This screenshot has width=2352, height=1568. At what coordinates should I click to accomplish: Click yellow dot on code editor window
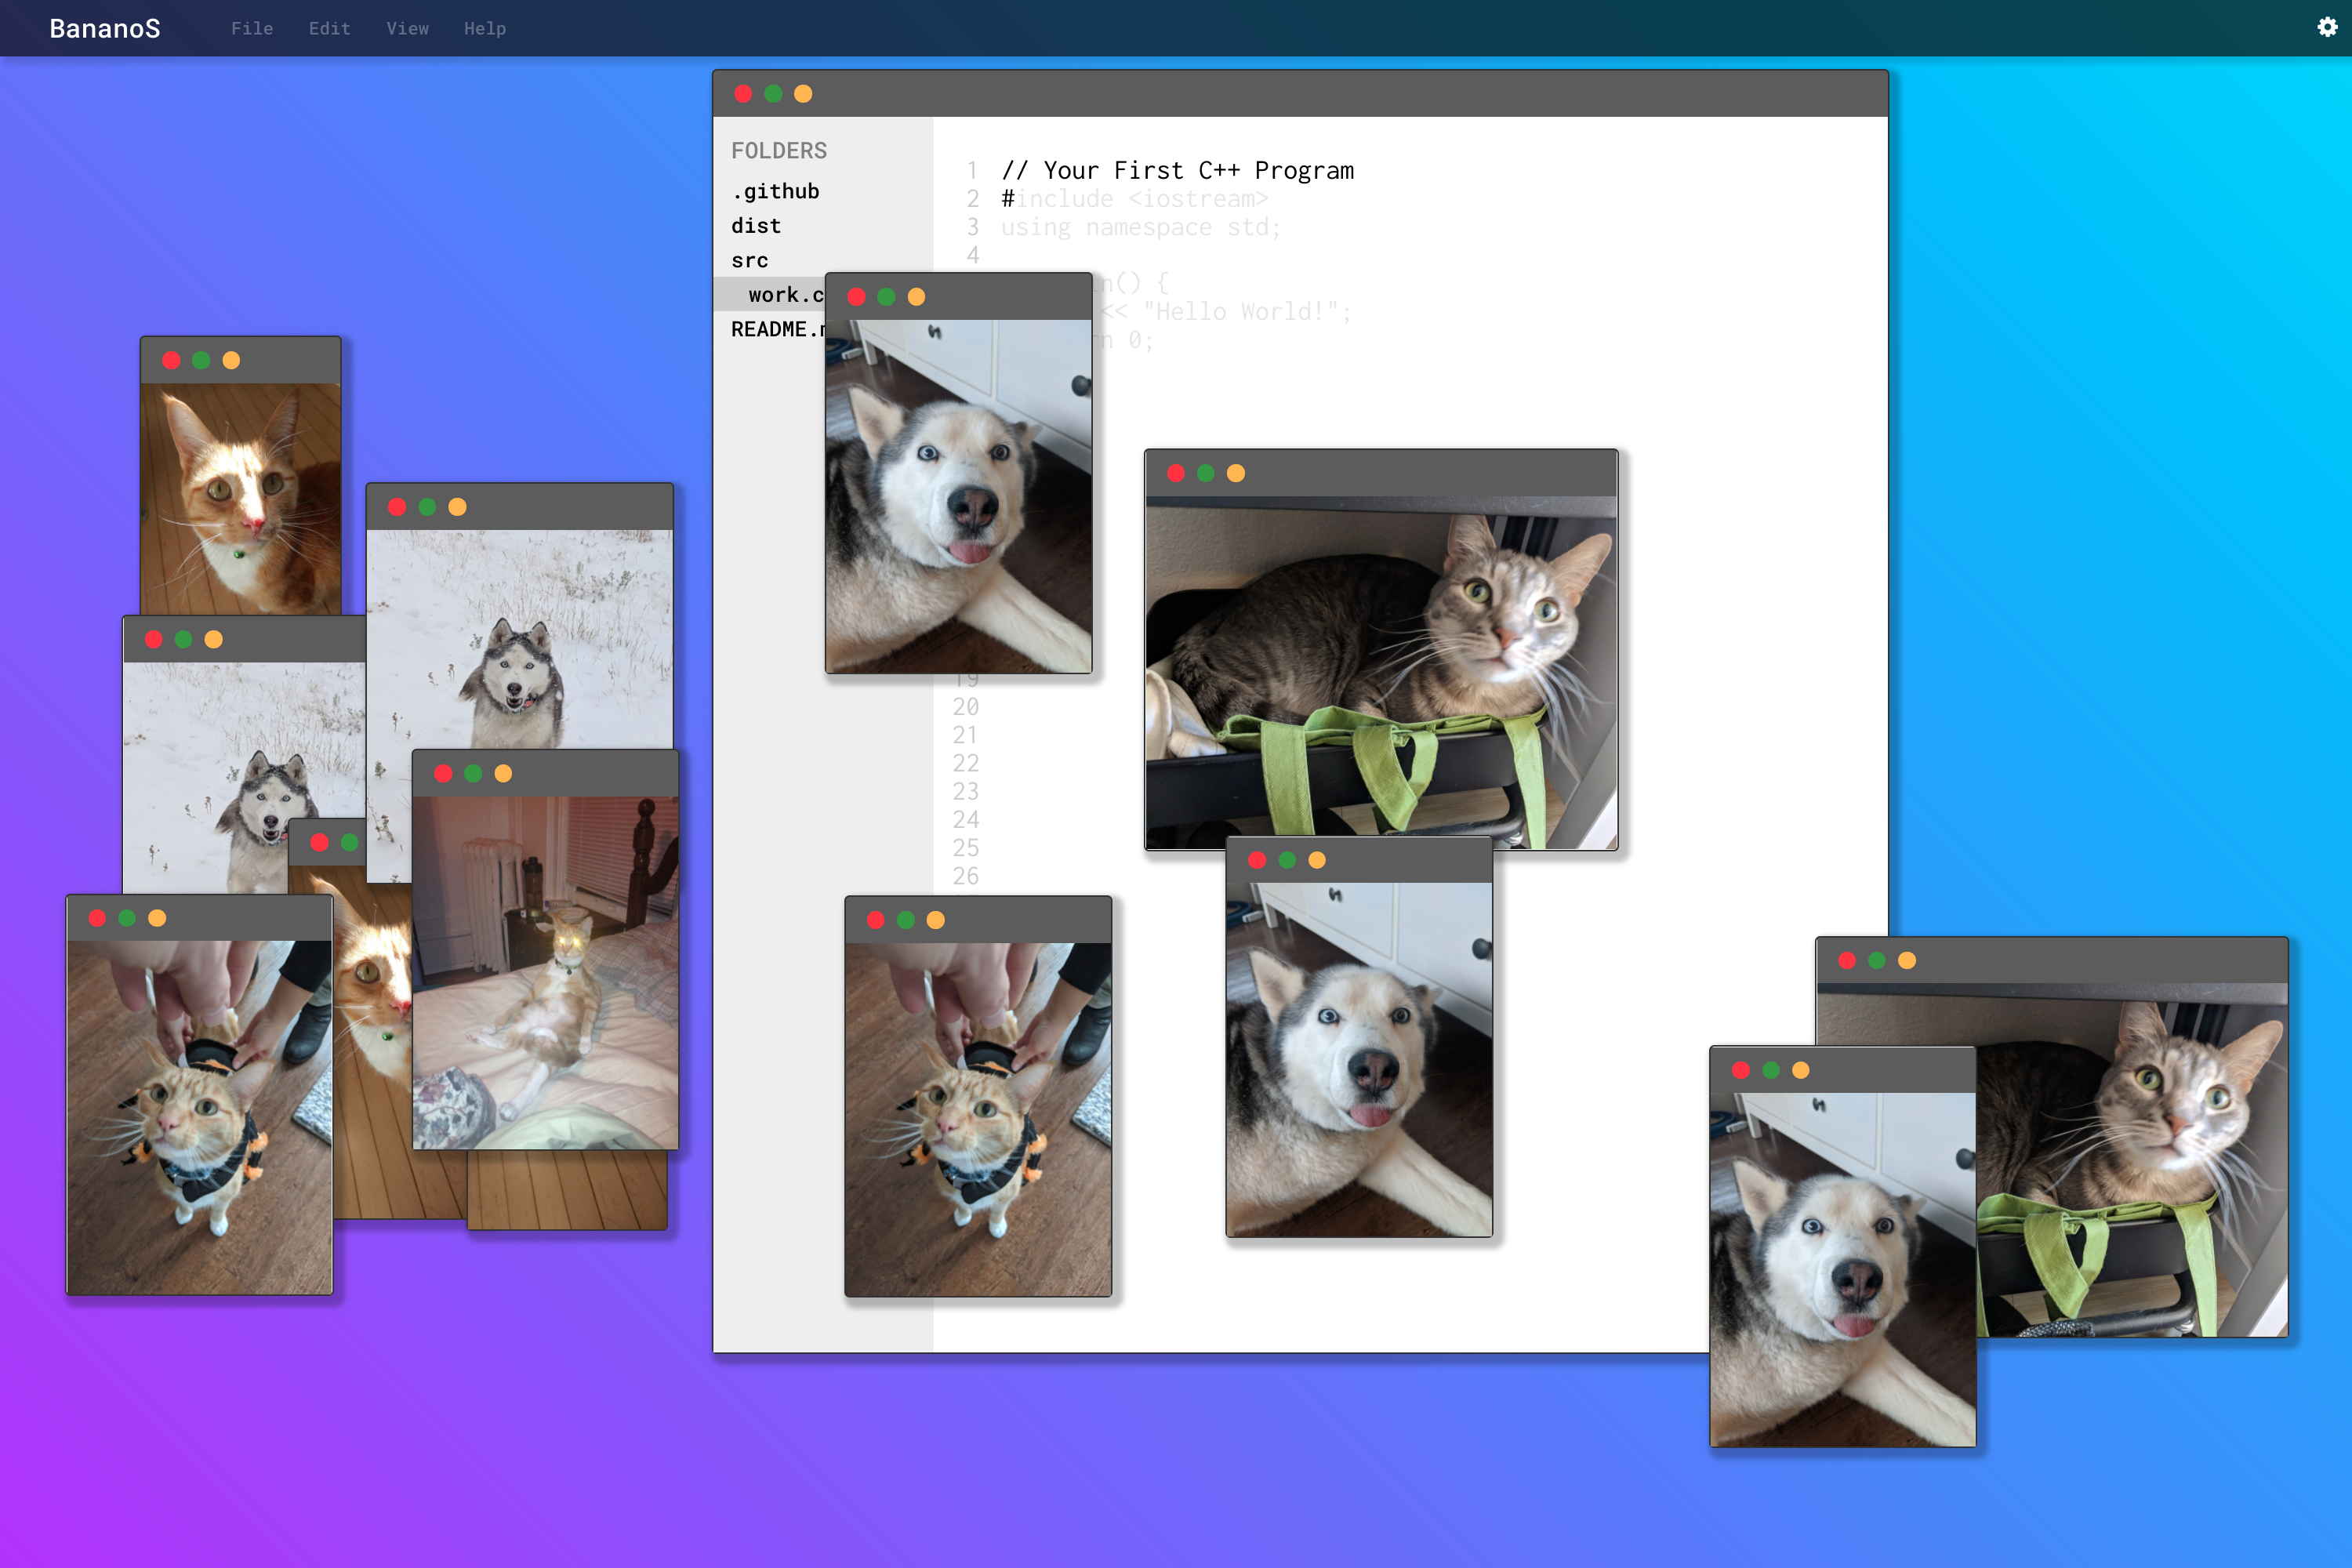click(803, 94)
